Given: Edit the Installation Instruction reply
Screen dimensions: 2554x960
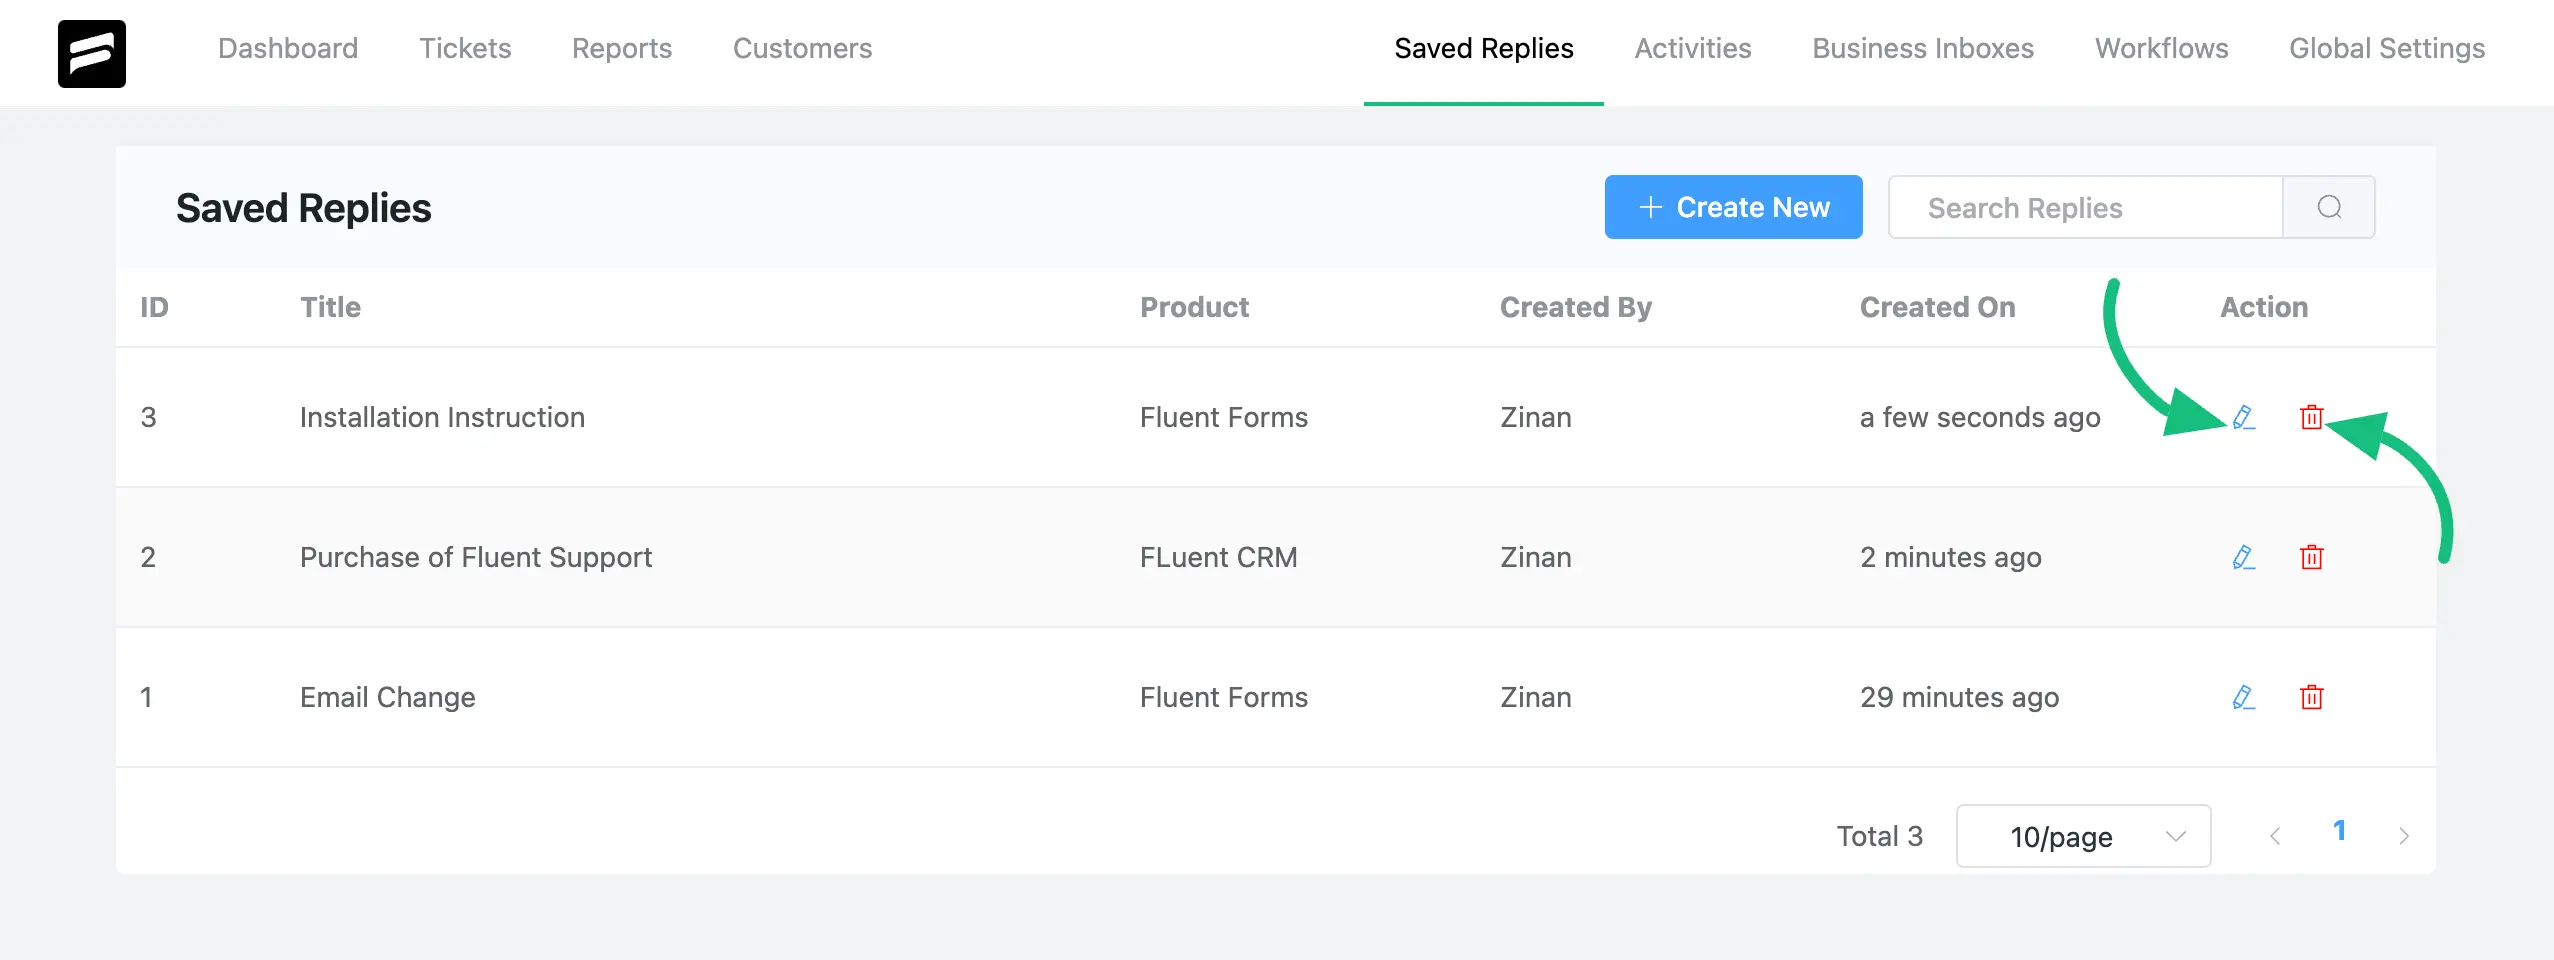Looking at the screenshot, I should [x=2243, y=417].
